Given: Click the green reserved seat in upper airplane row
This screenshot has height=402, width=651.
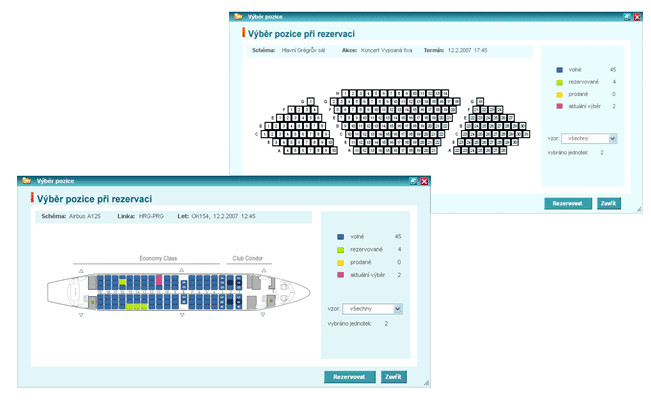Looking at the screenshot, I should [x=122, y=283].
